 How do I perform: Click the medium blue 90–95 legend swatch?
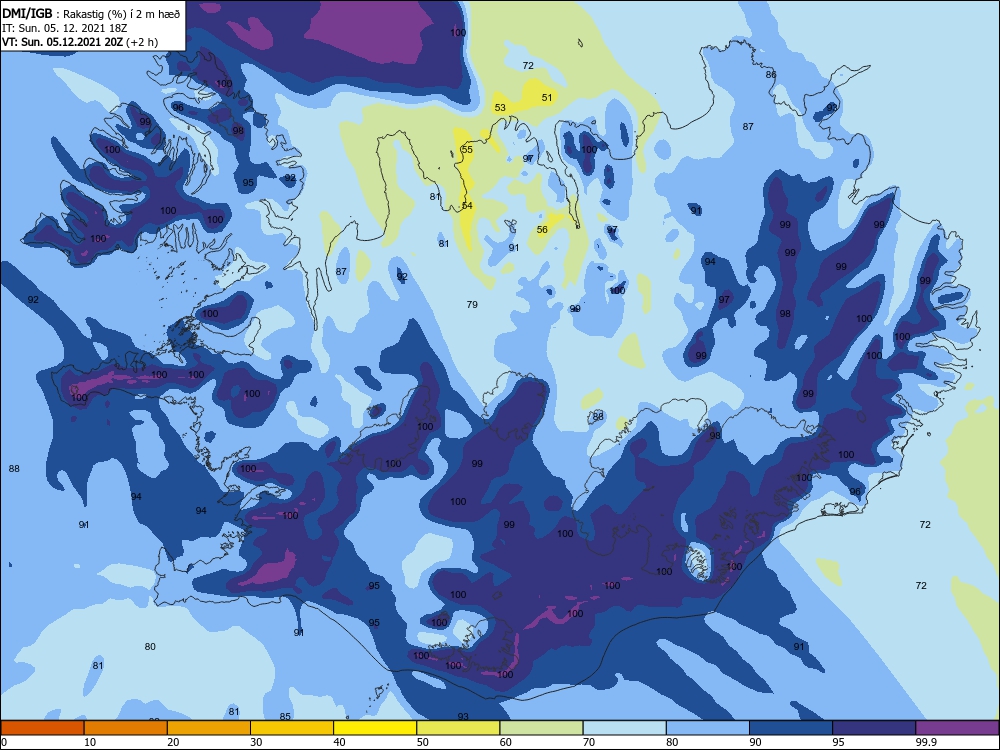791,728
